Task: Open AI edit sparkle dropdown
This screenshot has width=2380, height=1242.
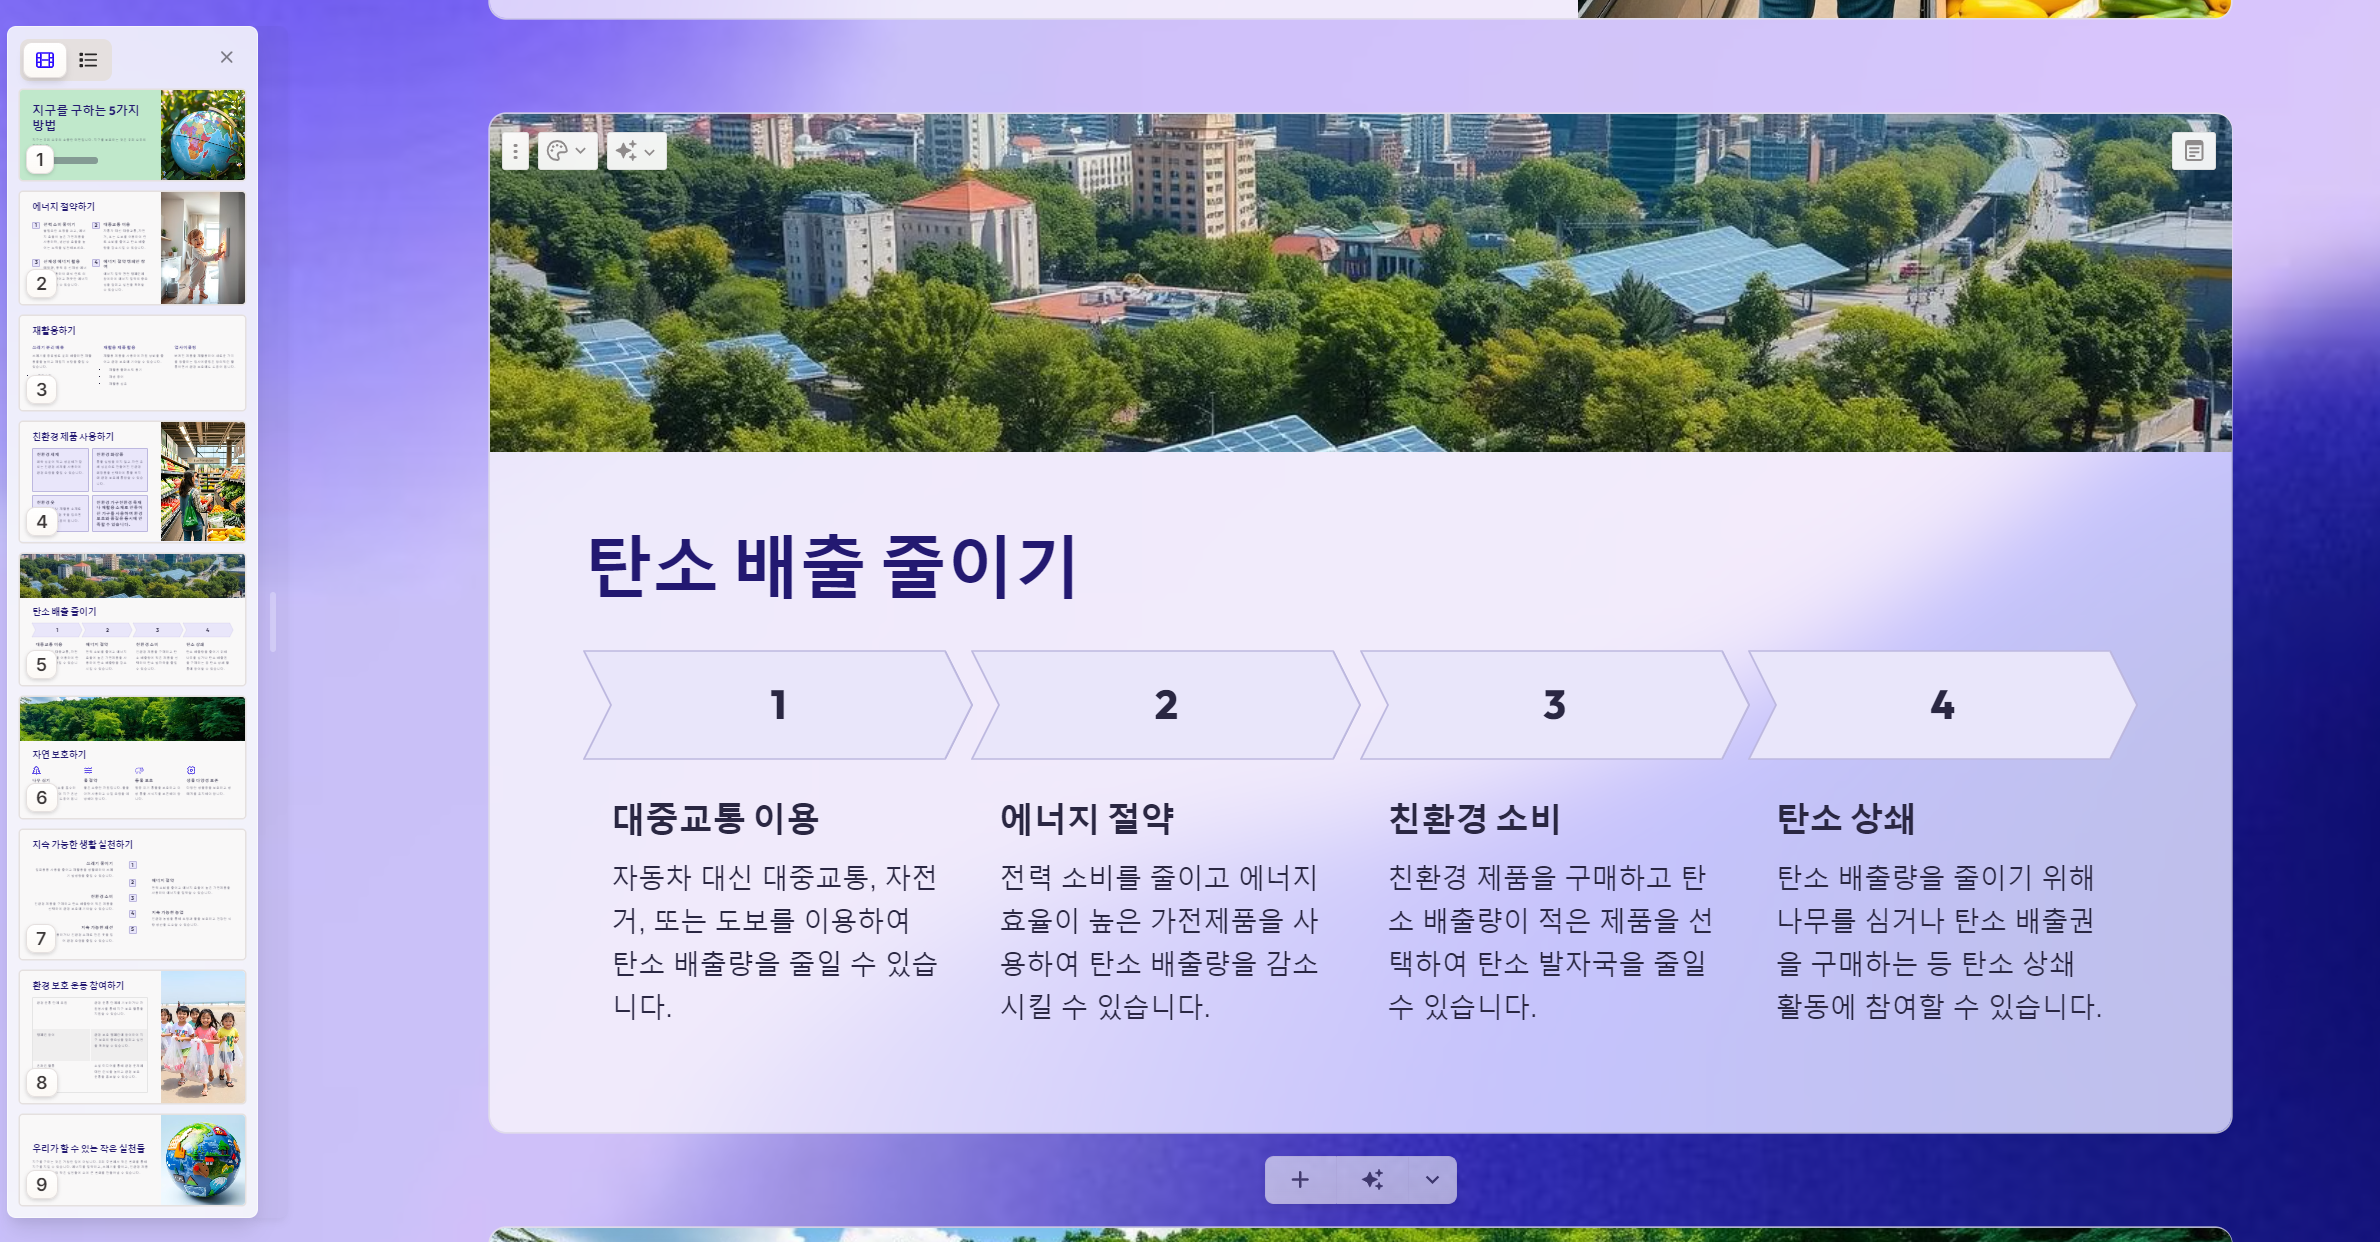Action: coord(636,151)
